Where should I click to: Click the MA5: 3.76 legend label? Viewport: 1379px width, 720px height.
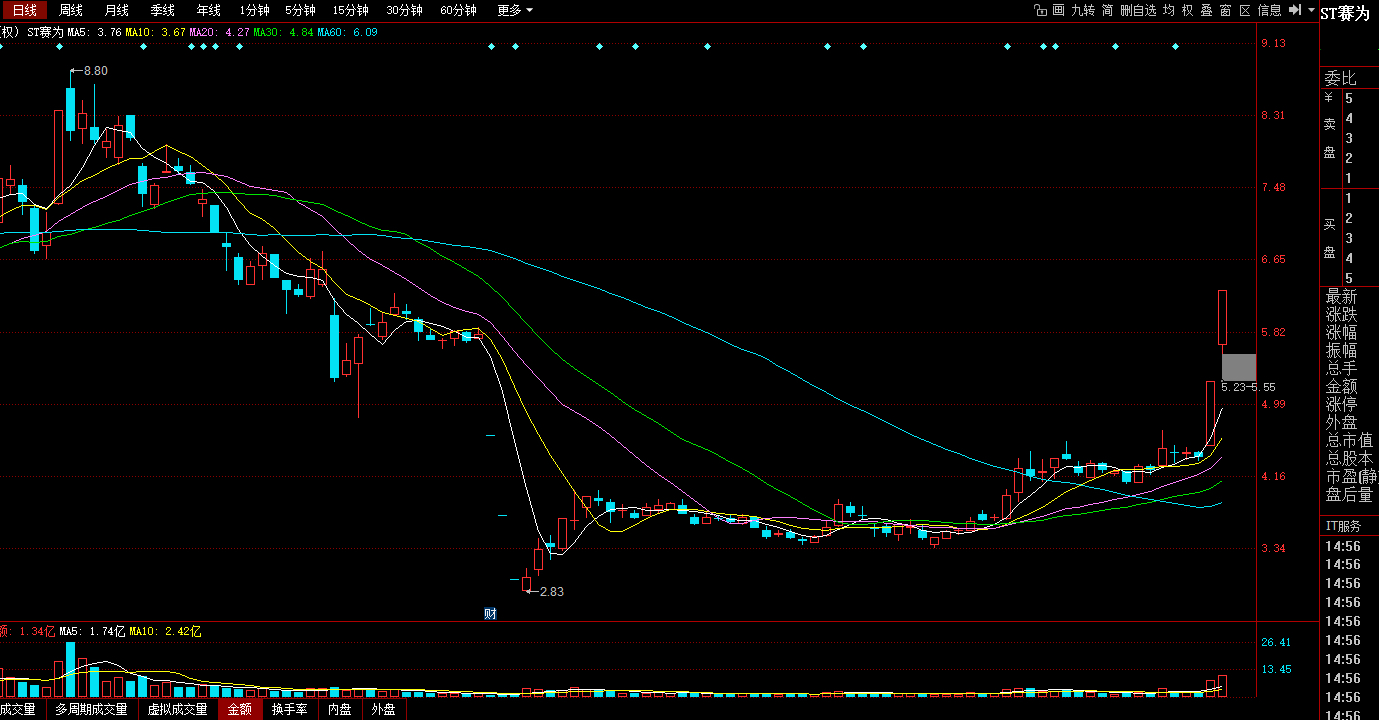coord(95,32)
